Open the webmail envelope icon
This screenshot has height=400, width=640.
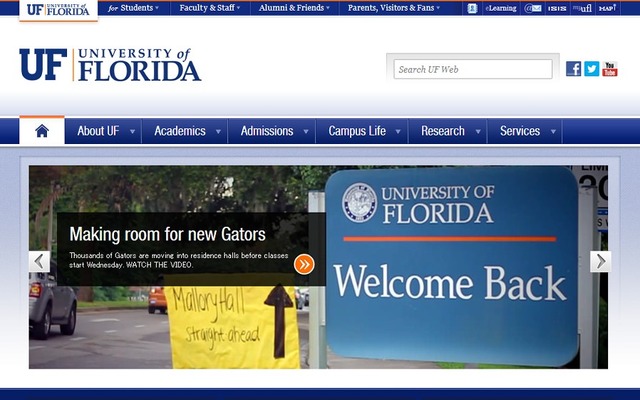[x=533, y=8]
